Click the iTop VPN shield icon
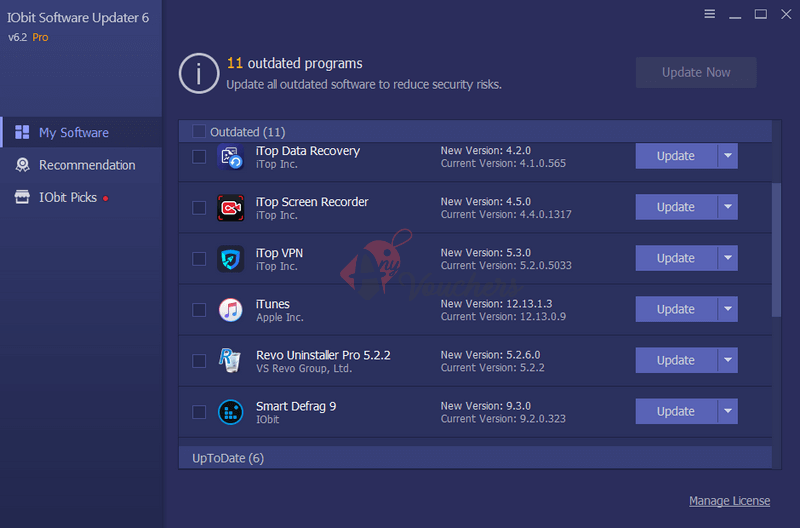800x528 pixels. (x=230, y=259)
